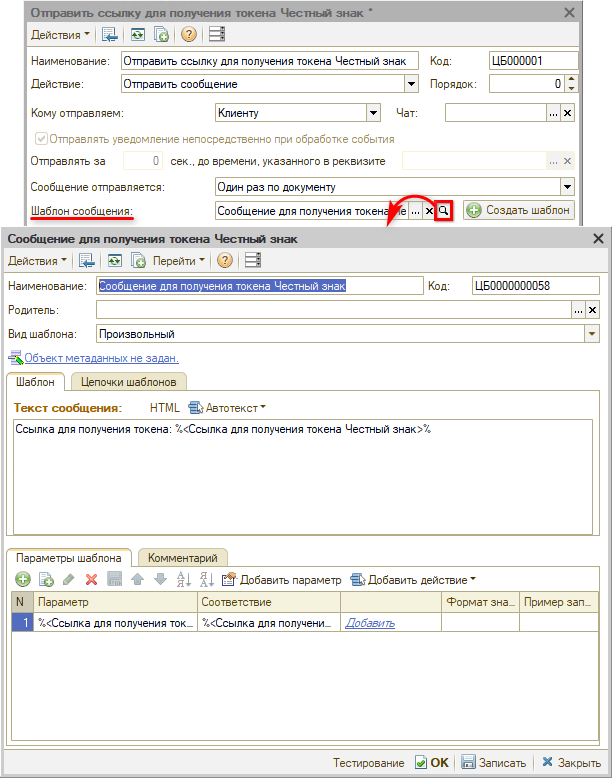The height and width of the screenshot is (778, 612).
Task: Clear the Чат field with X button
Action: (567, 113)
